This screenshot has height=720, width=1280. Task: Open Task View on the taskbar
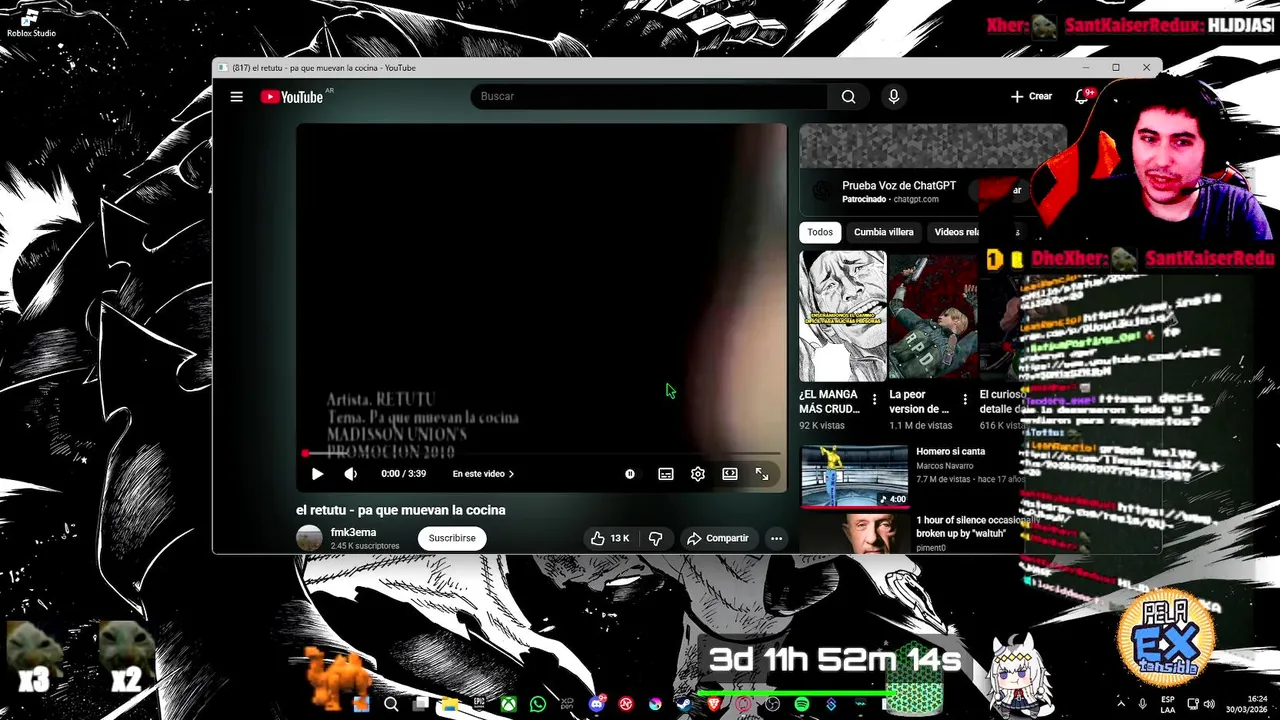tap(421, 704)
